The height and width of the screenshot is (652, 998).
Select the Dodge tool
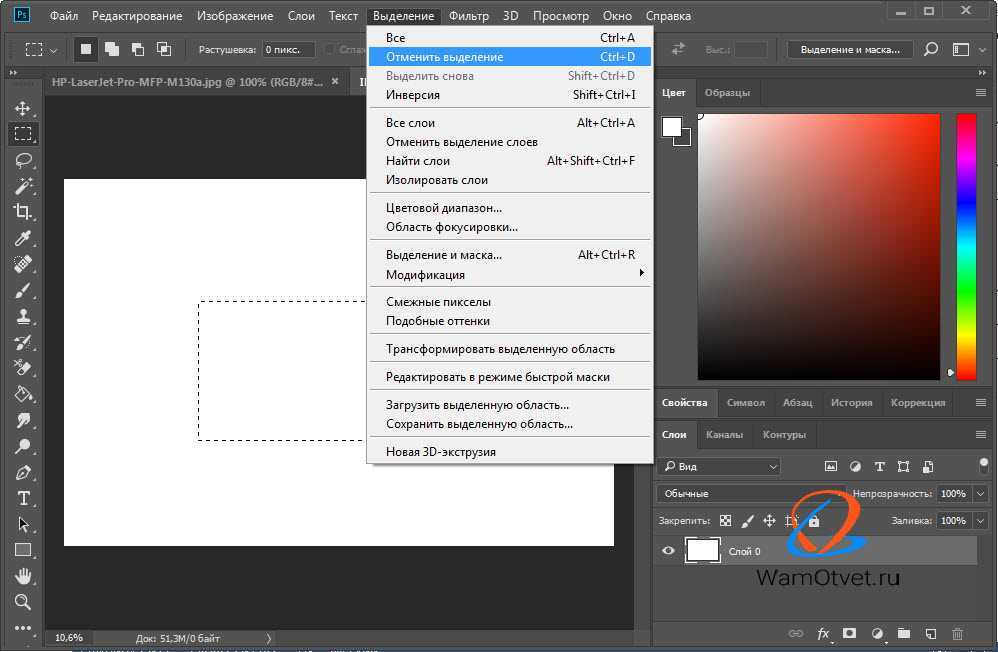[23, 446]
